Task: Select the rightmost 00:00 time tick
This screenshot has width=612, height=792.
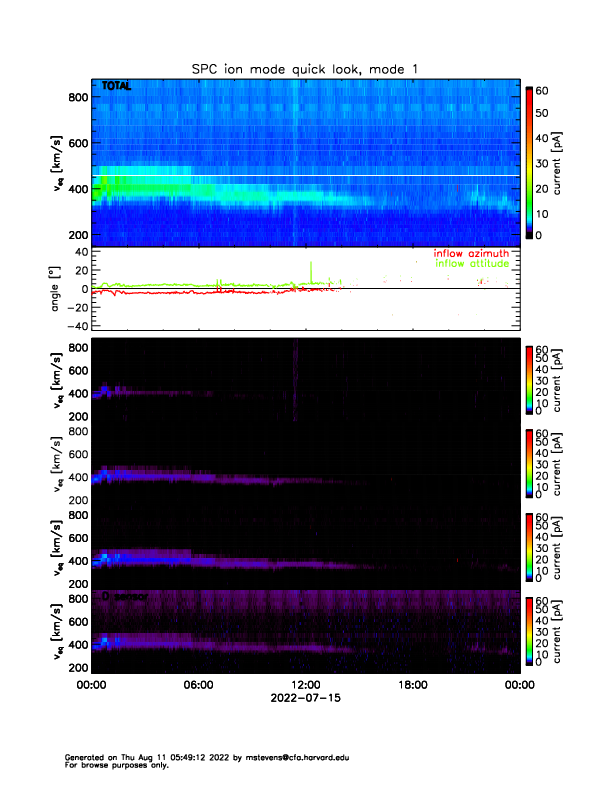Action: (518, 685)
